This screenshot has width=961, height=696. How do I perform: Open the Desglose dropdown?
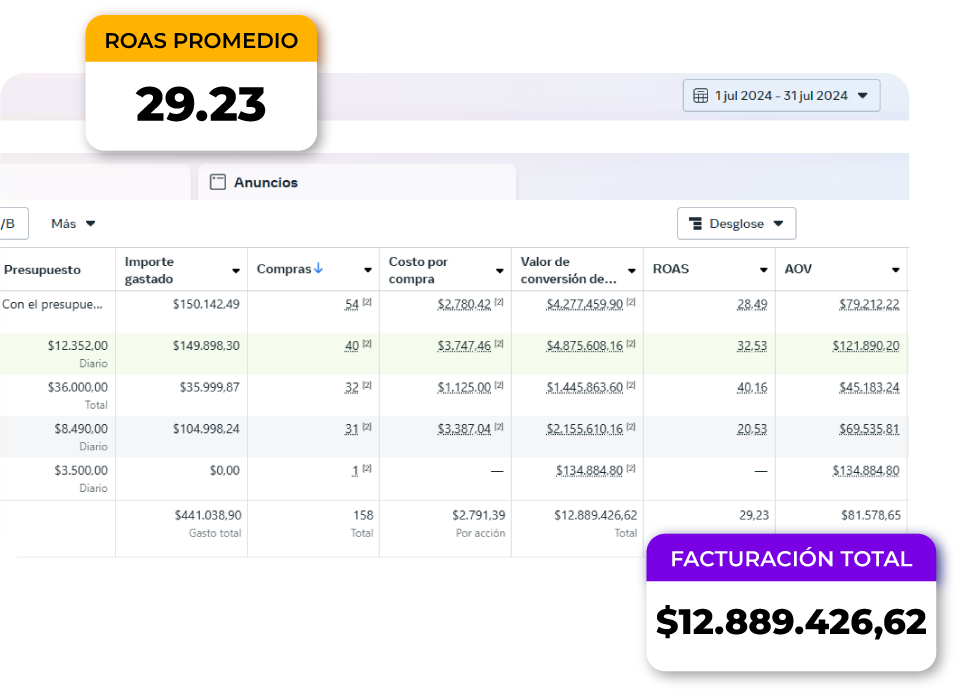click(x=736, y=223)
